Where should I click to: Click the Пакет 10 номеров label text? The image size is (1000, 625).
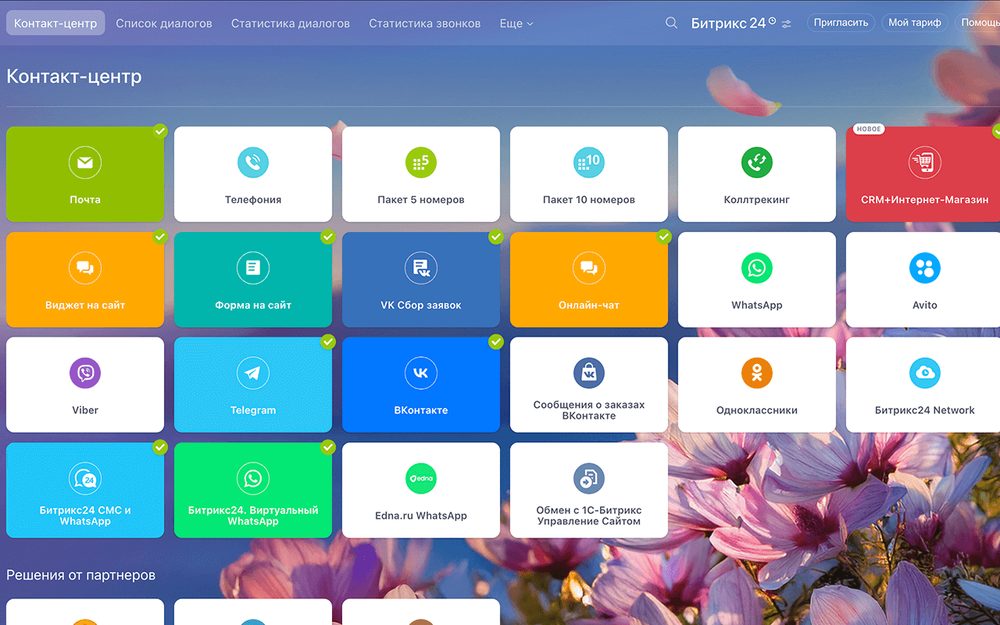click(x=589, y=200)
